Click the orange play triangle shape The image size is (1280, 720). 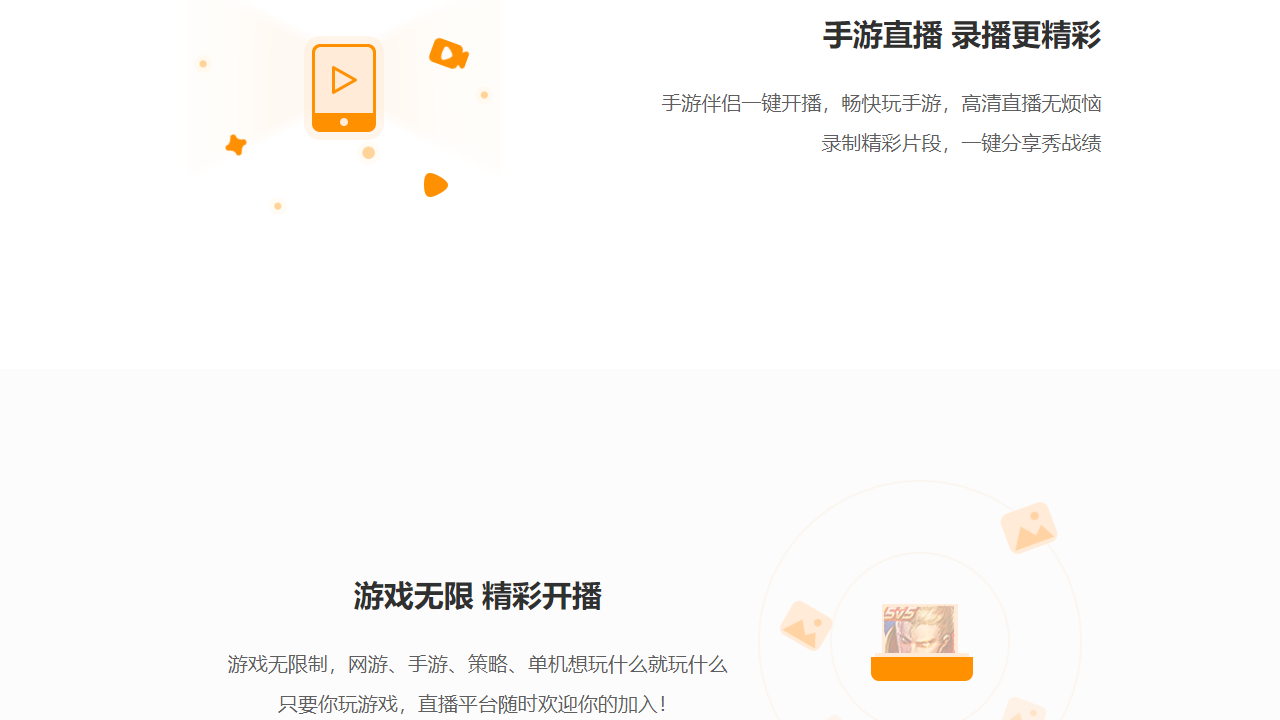point(434,184)
